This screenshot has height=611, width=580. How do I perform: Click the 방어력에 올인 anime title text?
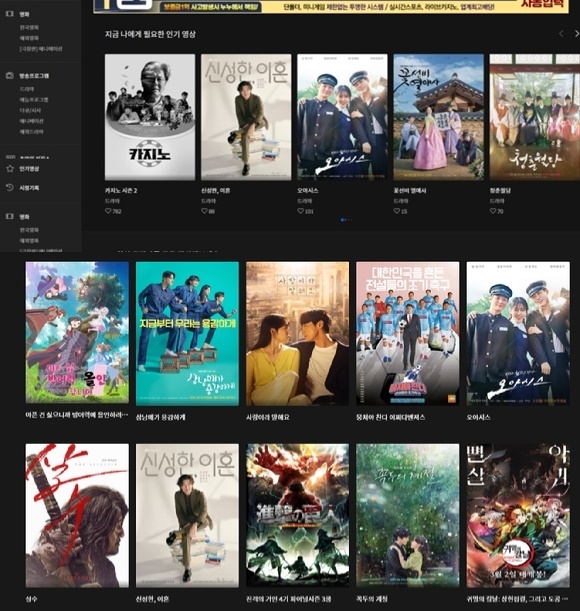pyautogui.click(x=76, y=415)
